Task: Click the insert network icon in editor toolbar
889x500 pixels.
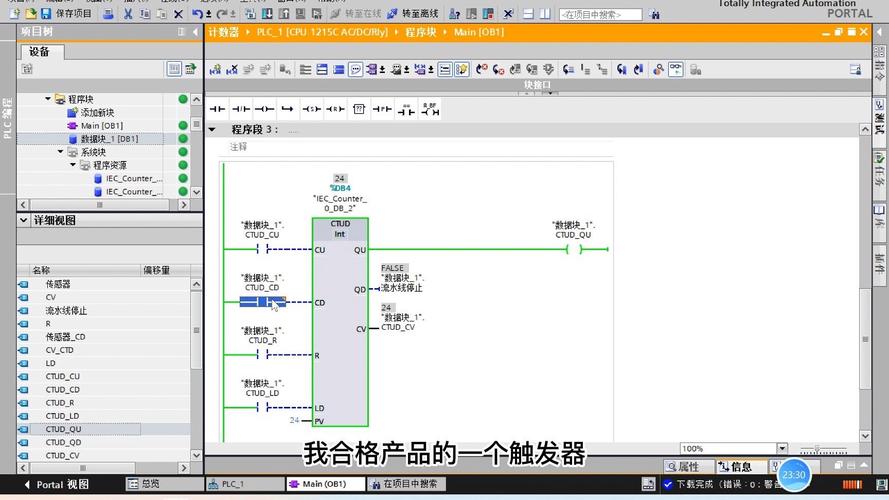Action: pos(215,70)
